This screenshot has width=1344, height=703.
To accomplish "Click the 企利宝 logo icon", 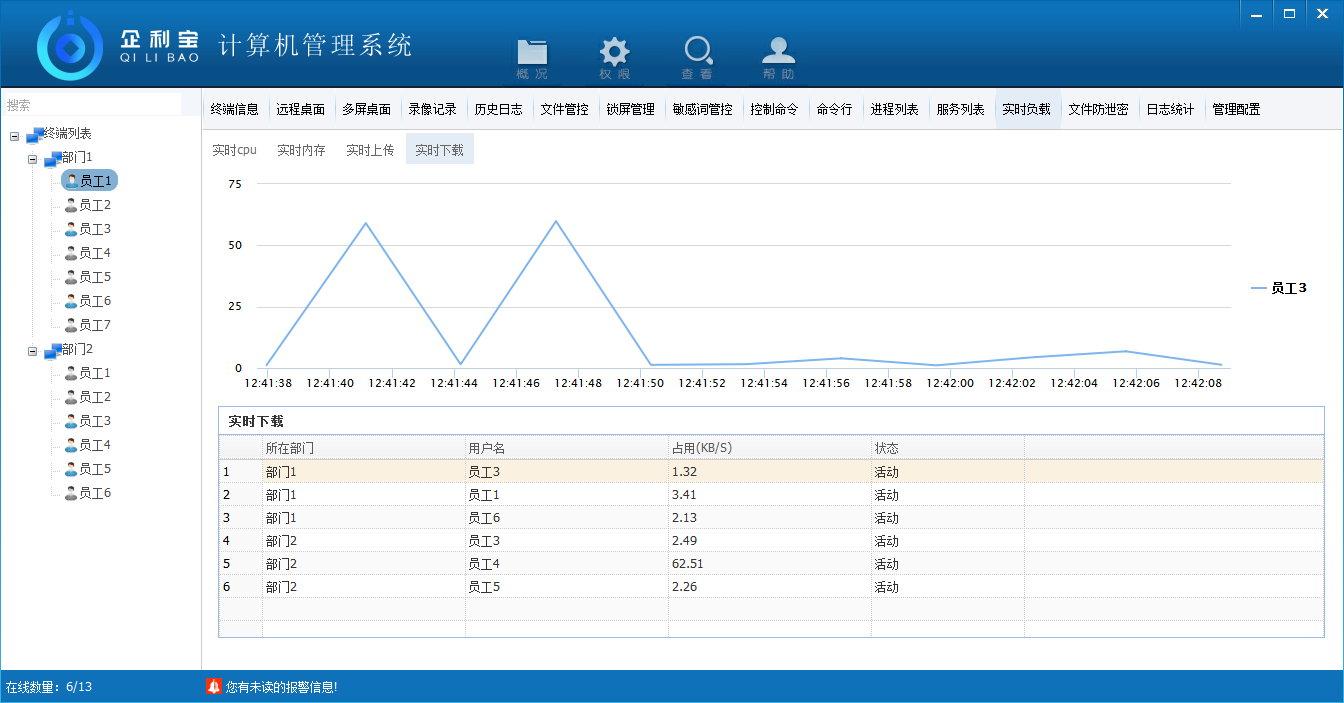I will [70, 45].
